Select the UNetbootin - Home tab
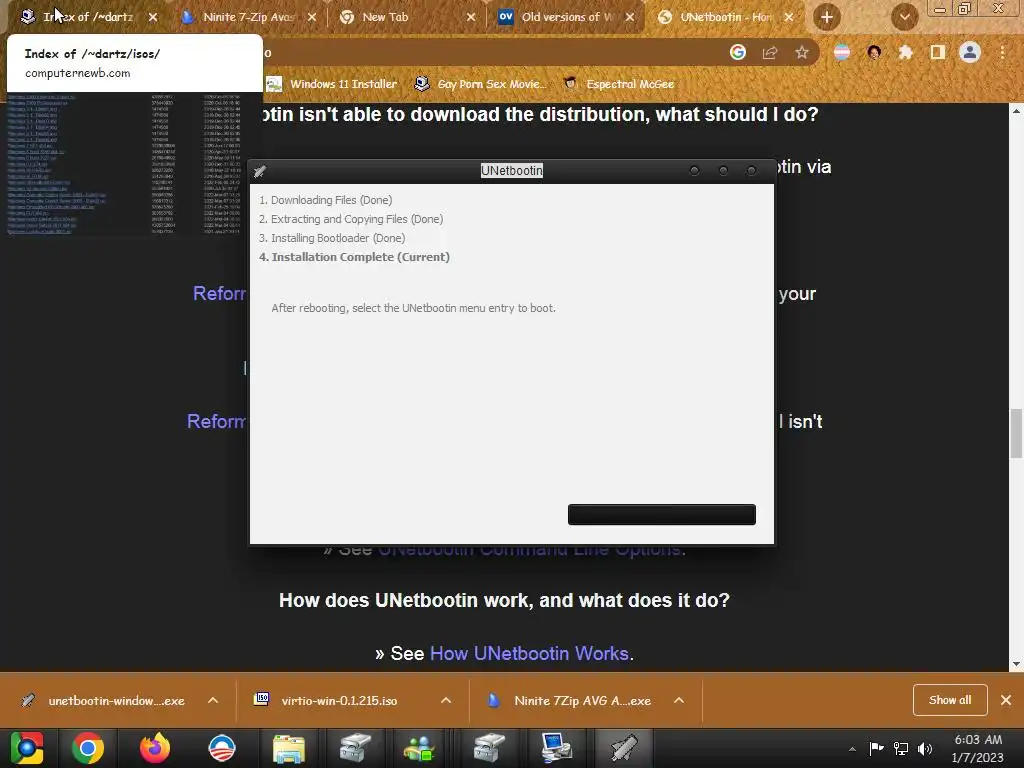1024x768 pixels. (x=725, y=17)
